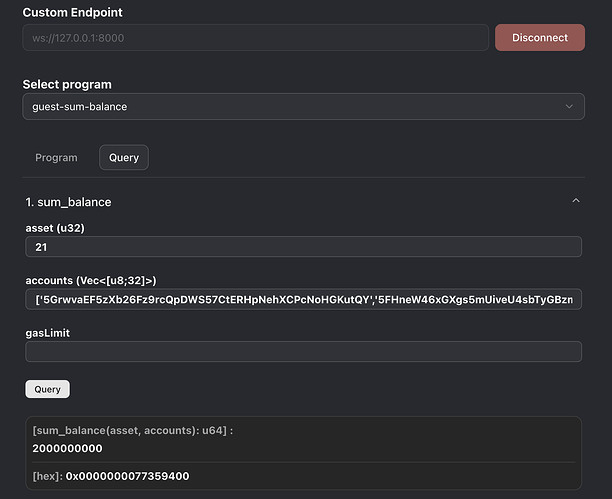
Task: Click the program selector dropdown arrow
Action: tap(570, 106)
